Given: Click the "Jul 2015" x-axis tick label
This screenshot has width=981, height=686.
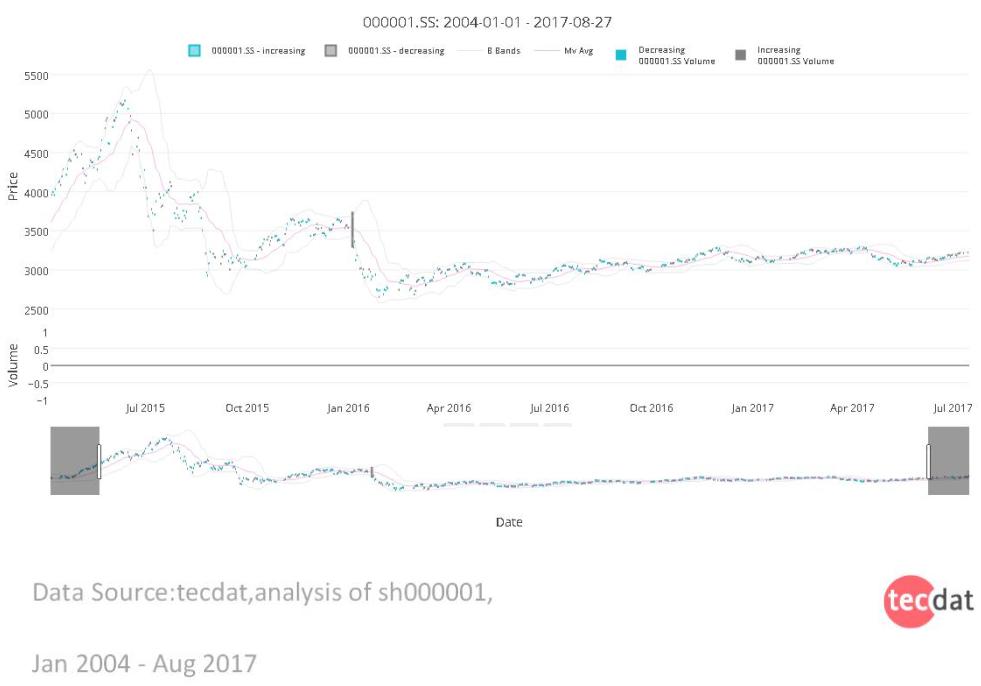Looking at the screenshot, I should pos(145,408).
